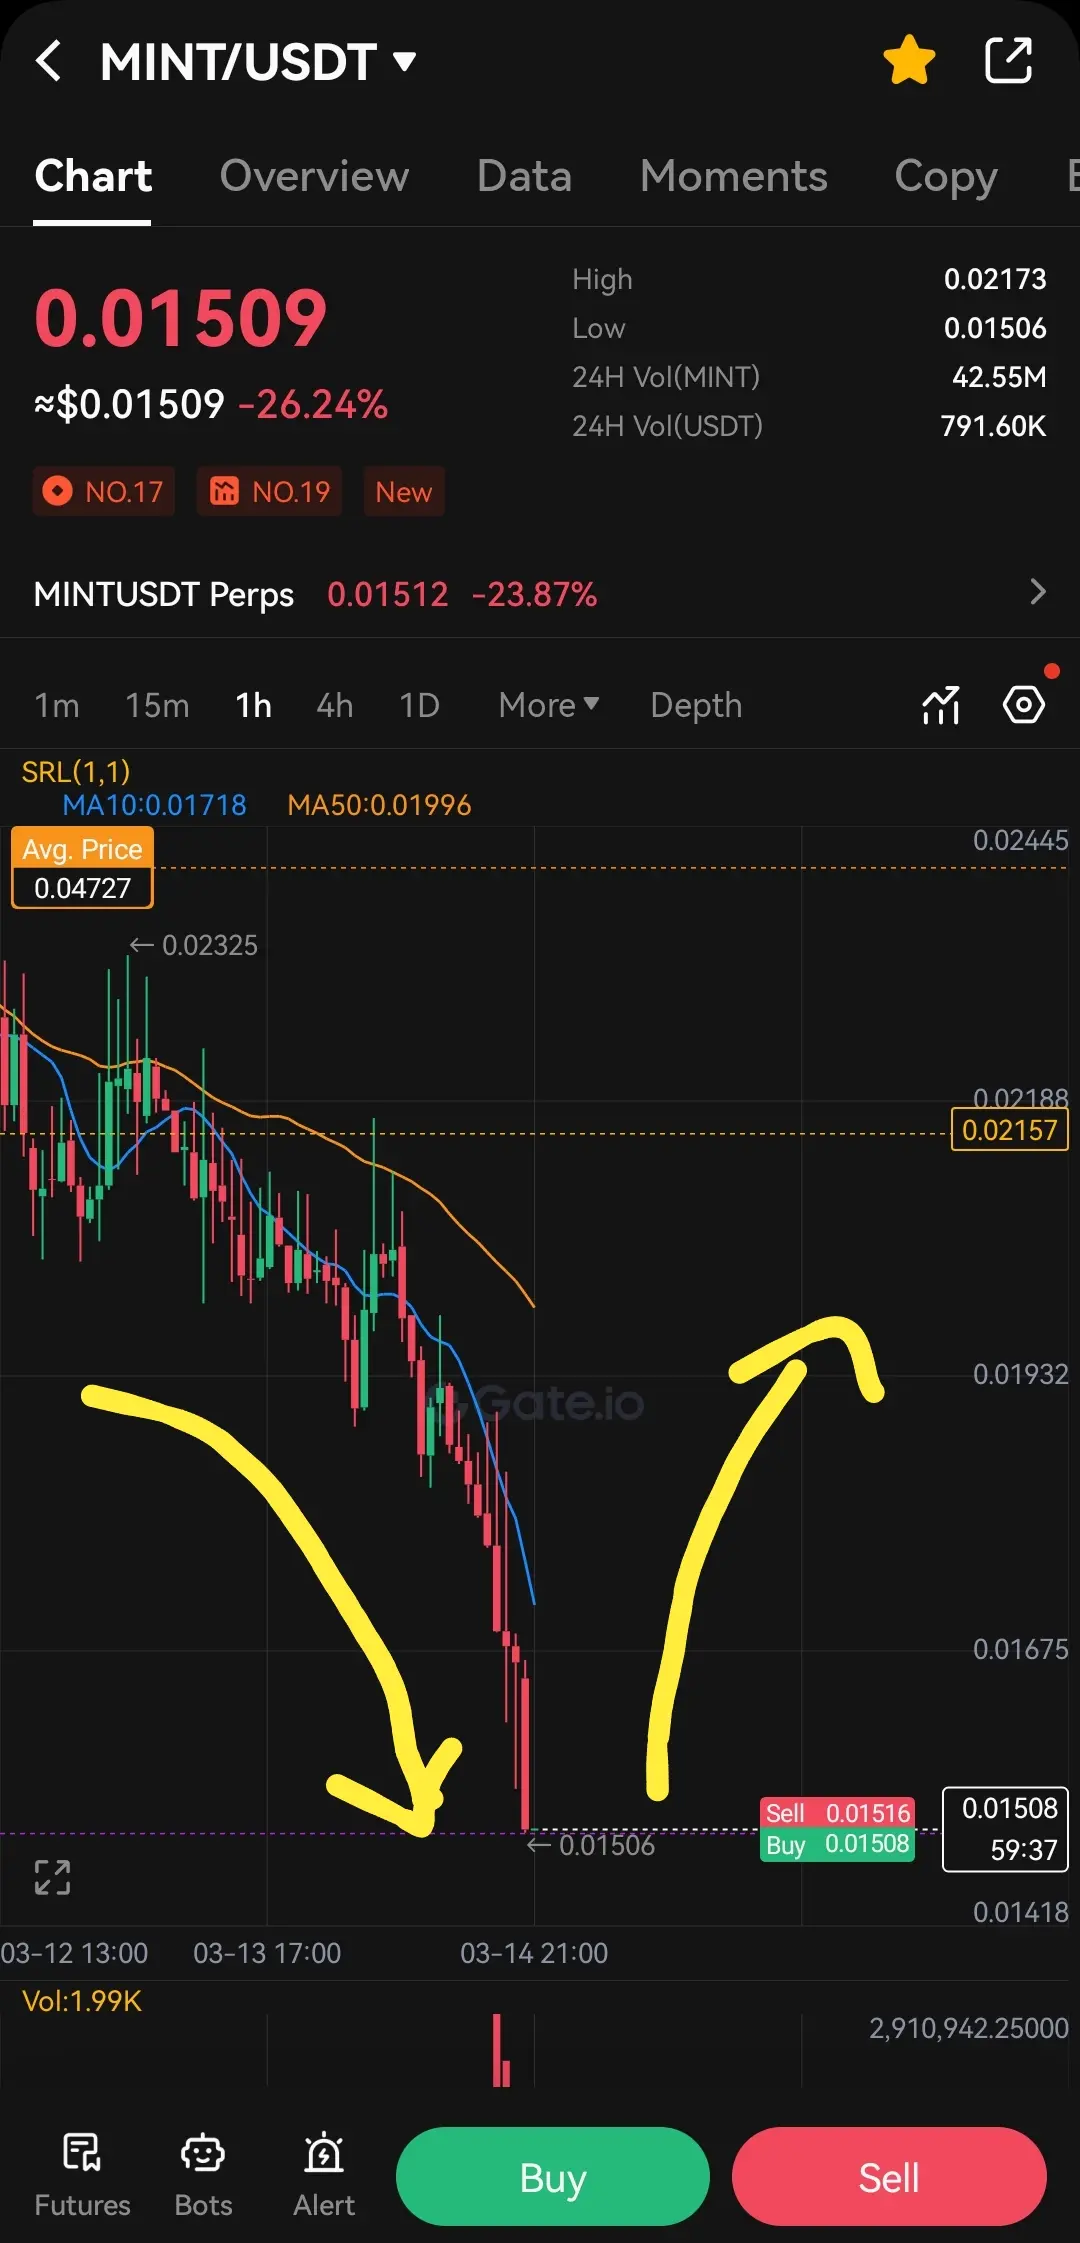Open MINTUSDT Perps chevron row
1080x2243 pixels.
(x=540, y=594)
